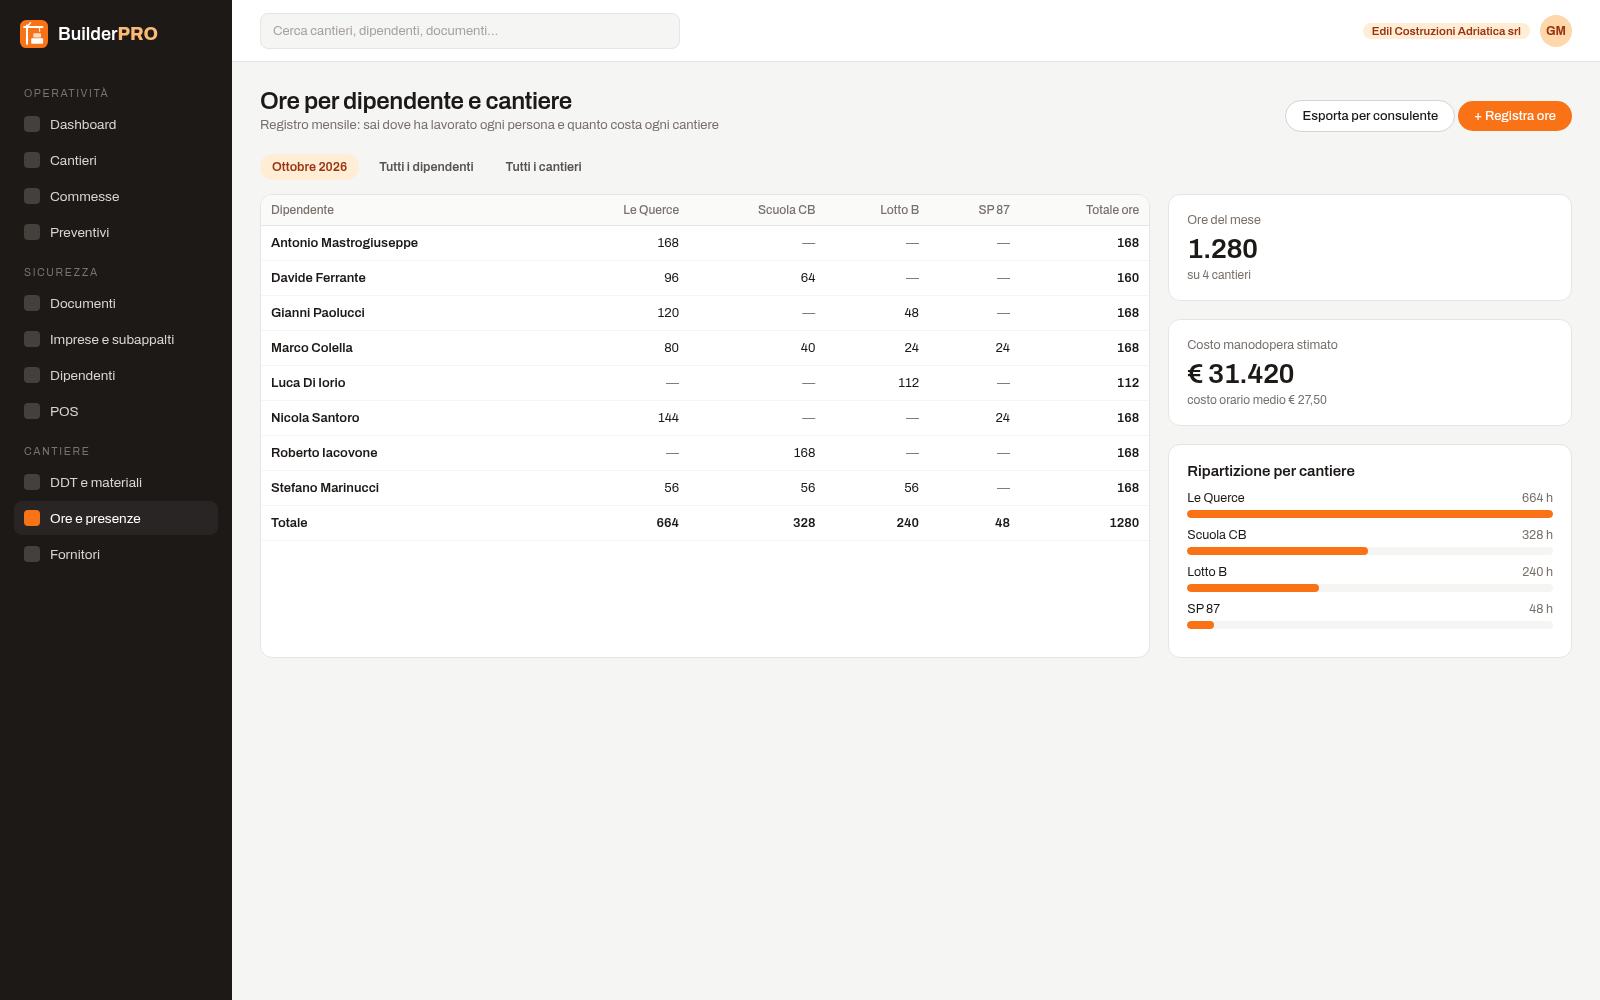Click the DDT e materiali icon

click(32, 482)
